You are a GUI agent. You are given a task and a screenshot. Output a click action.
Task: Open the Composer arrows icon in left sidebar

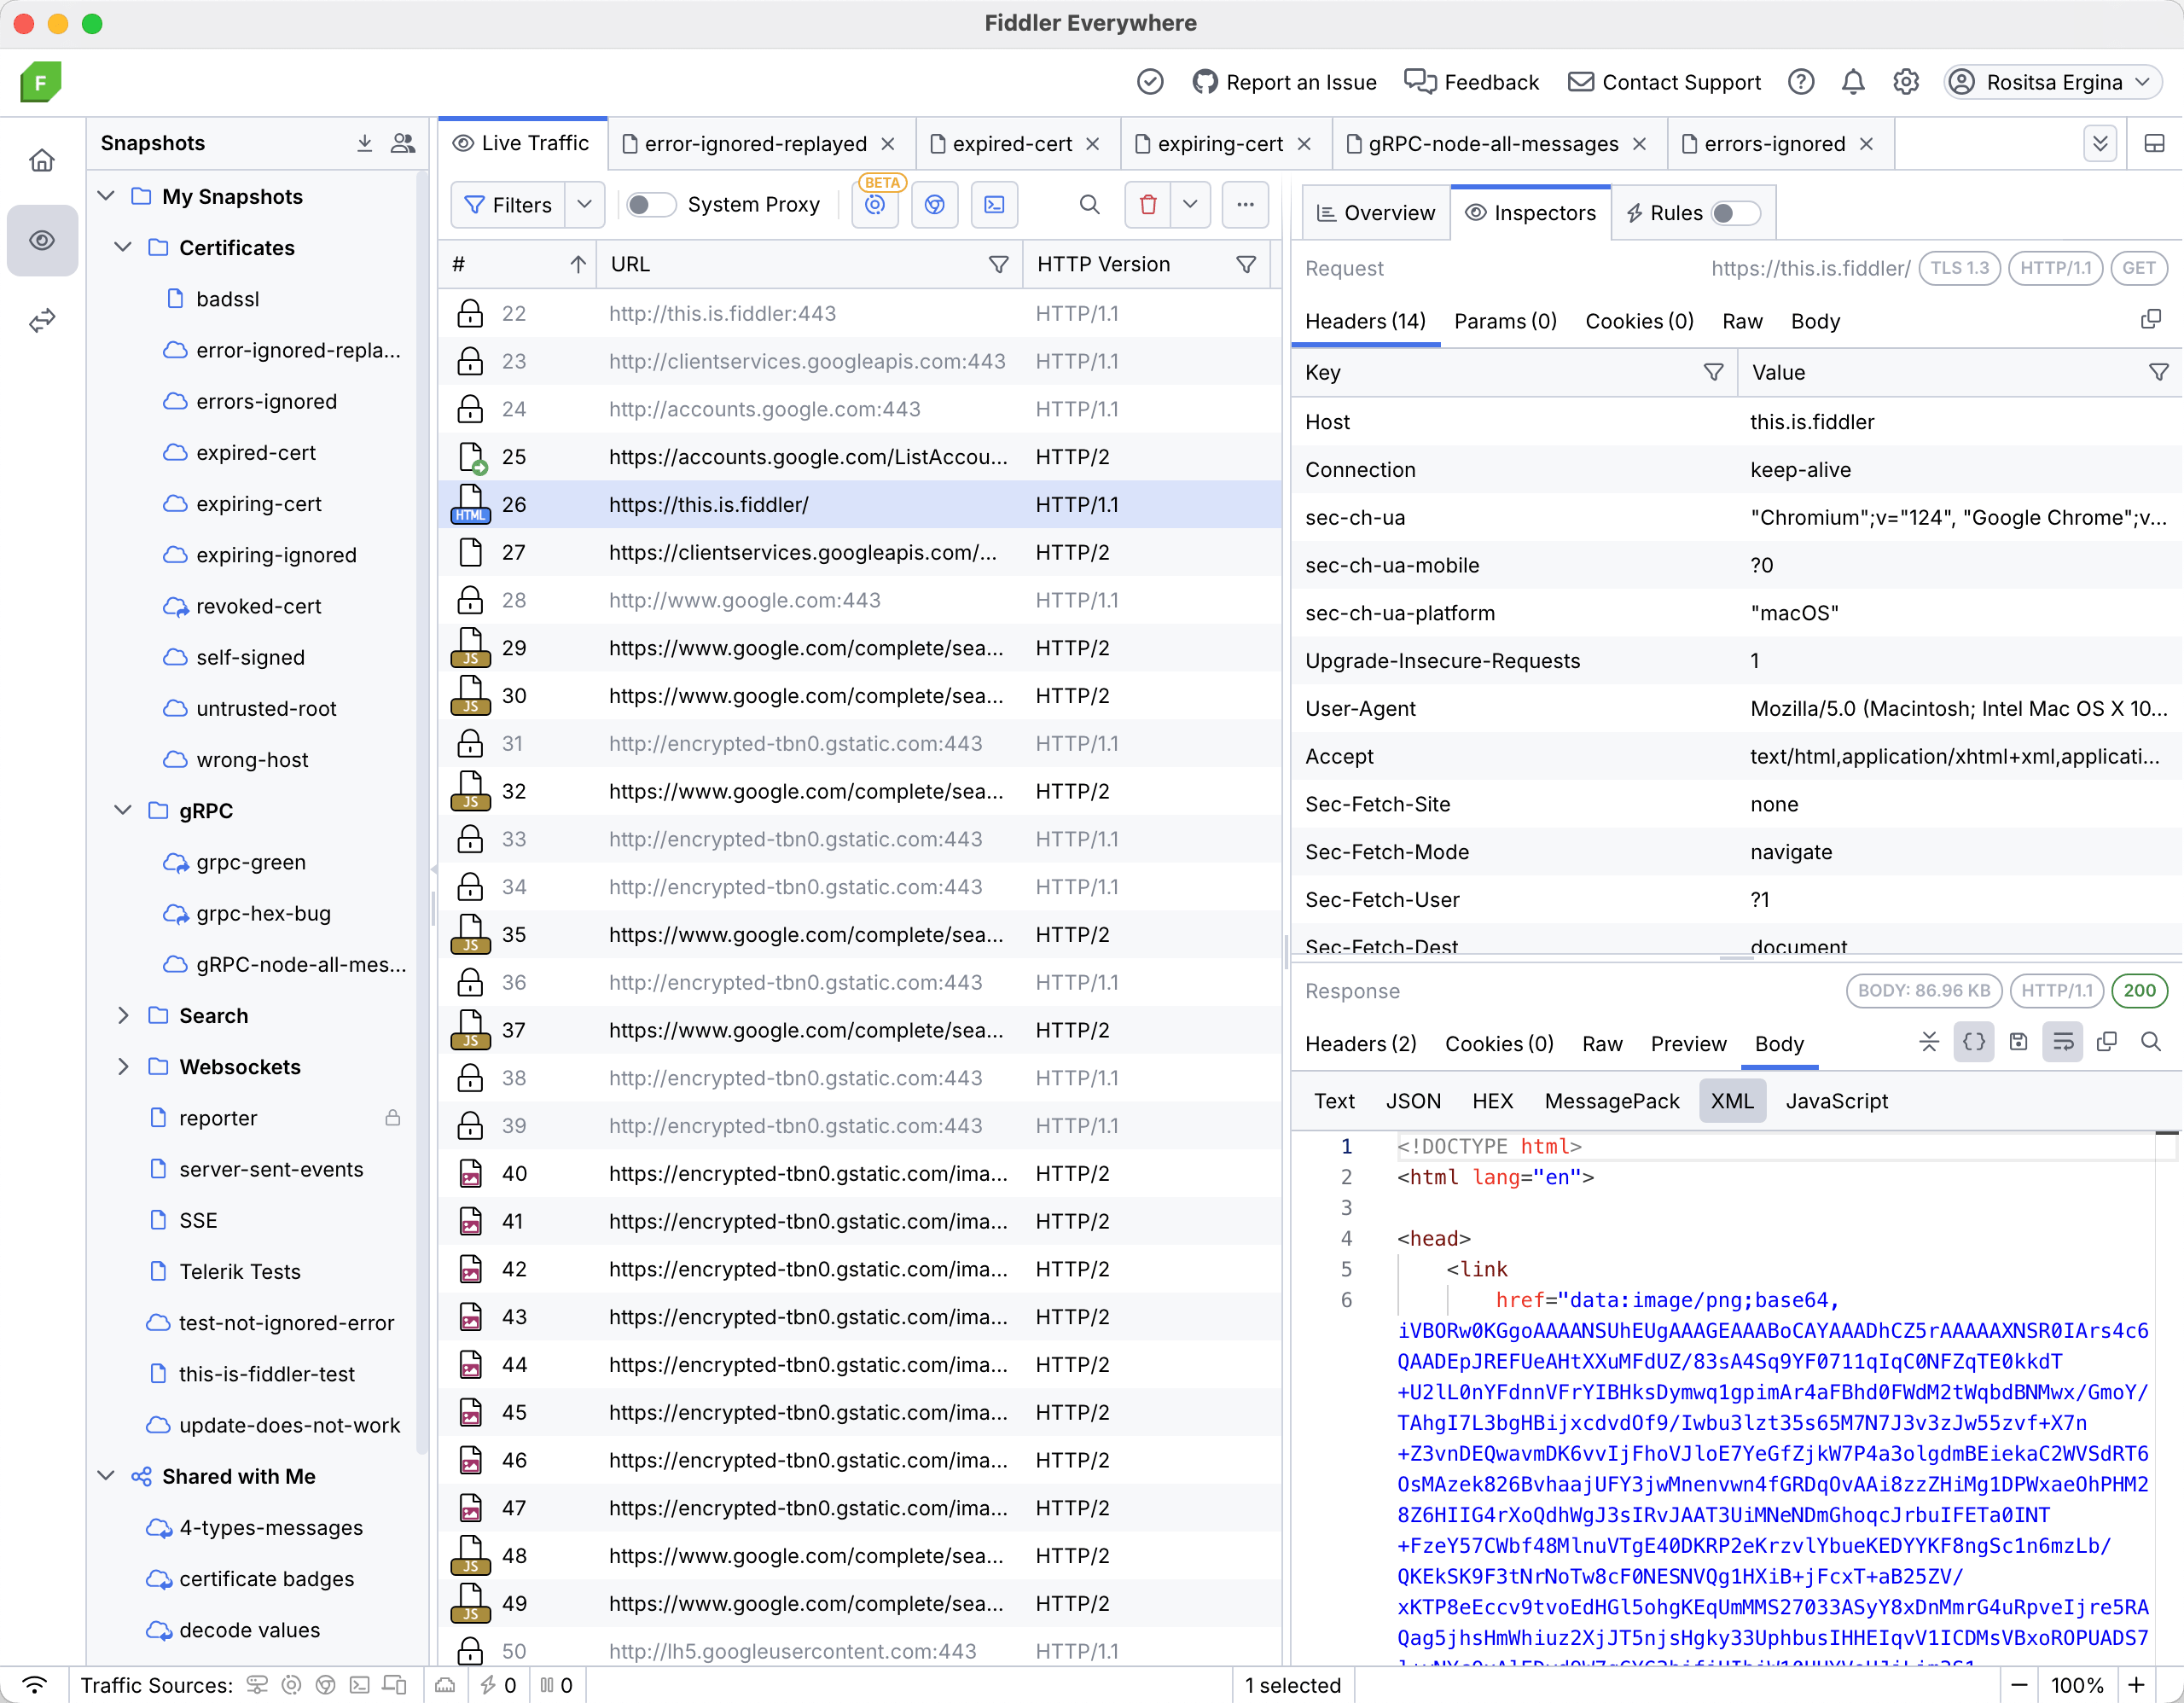click(x=42, y=321)
